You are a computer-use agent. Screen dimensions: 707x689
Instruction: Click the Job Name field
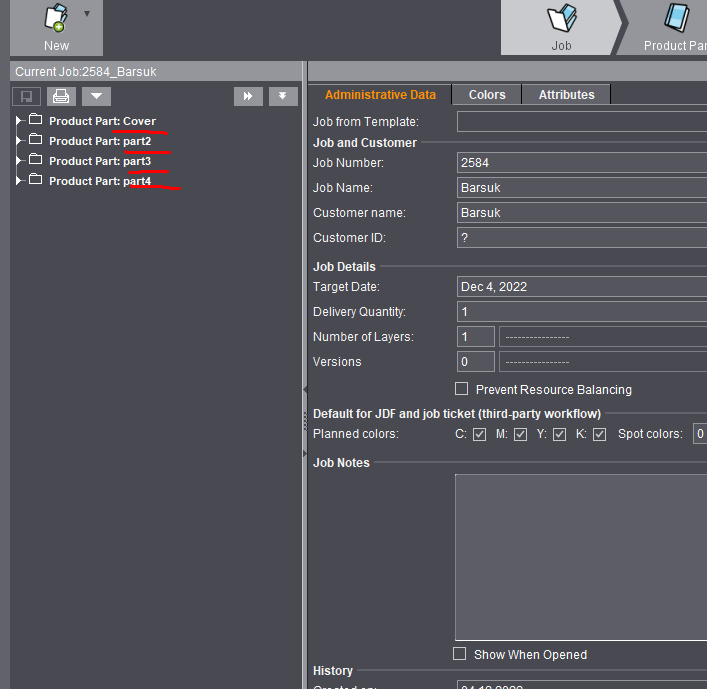click(x=582, y=188)
